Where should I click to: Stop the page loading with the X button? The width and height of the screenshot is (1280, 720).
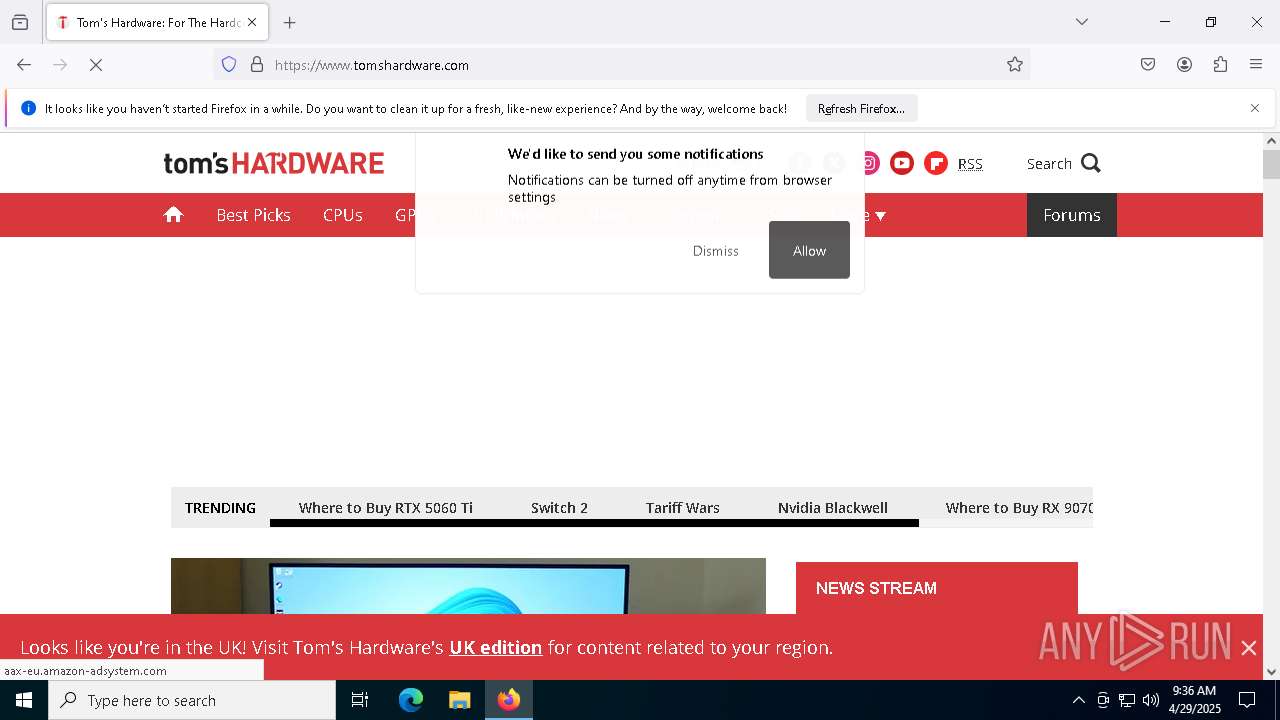tap(96, 65)
